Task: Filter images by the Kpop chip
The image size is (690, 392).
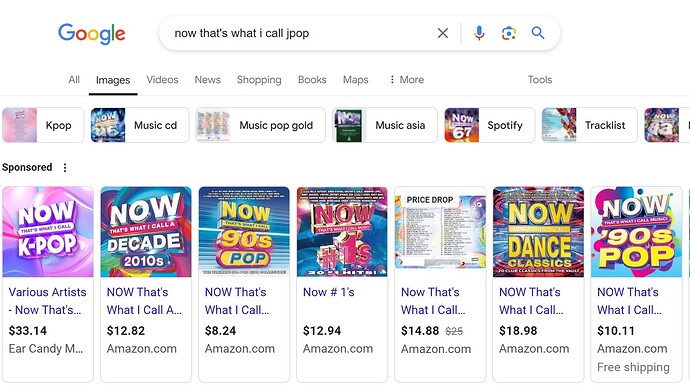Action: click(43, 125)
